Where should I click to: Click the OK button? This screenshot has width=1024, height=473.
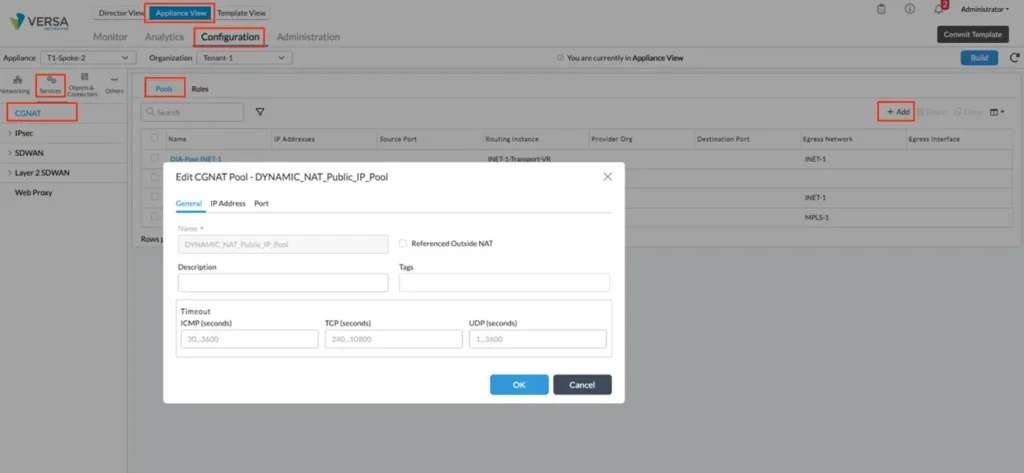518,385
